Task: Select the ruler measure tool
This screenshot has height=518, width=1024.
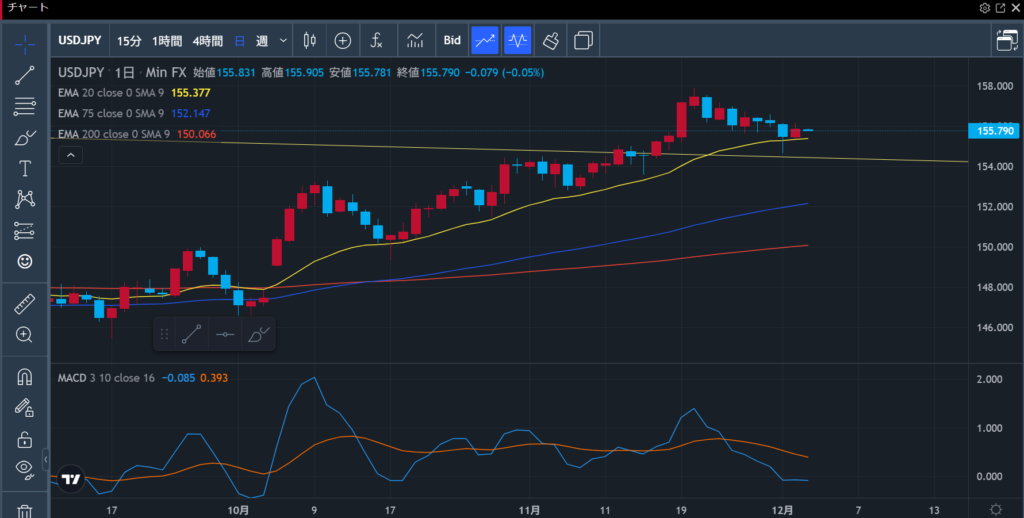Action: [25, 303]
